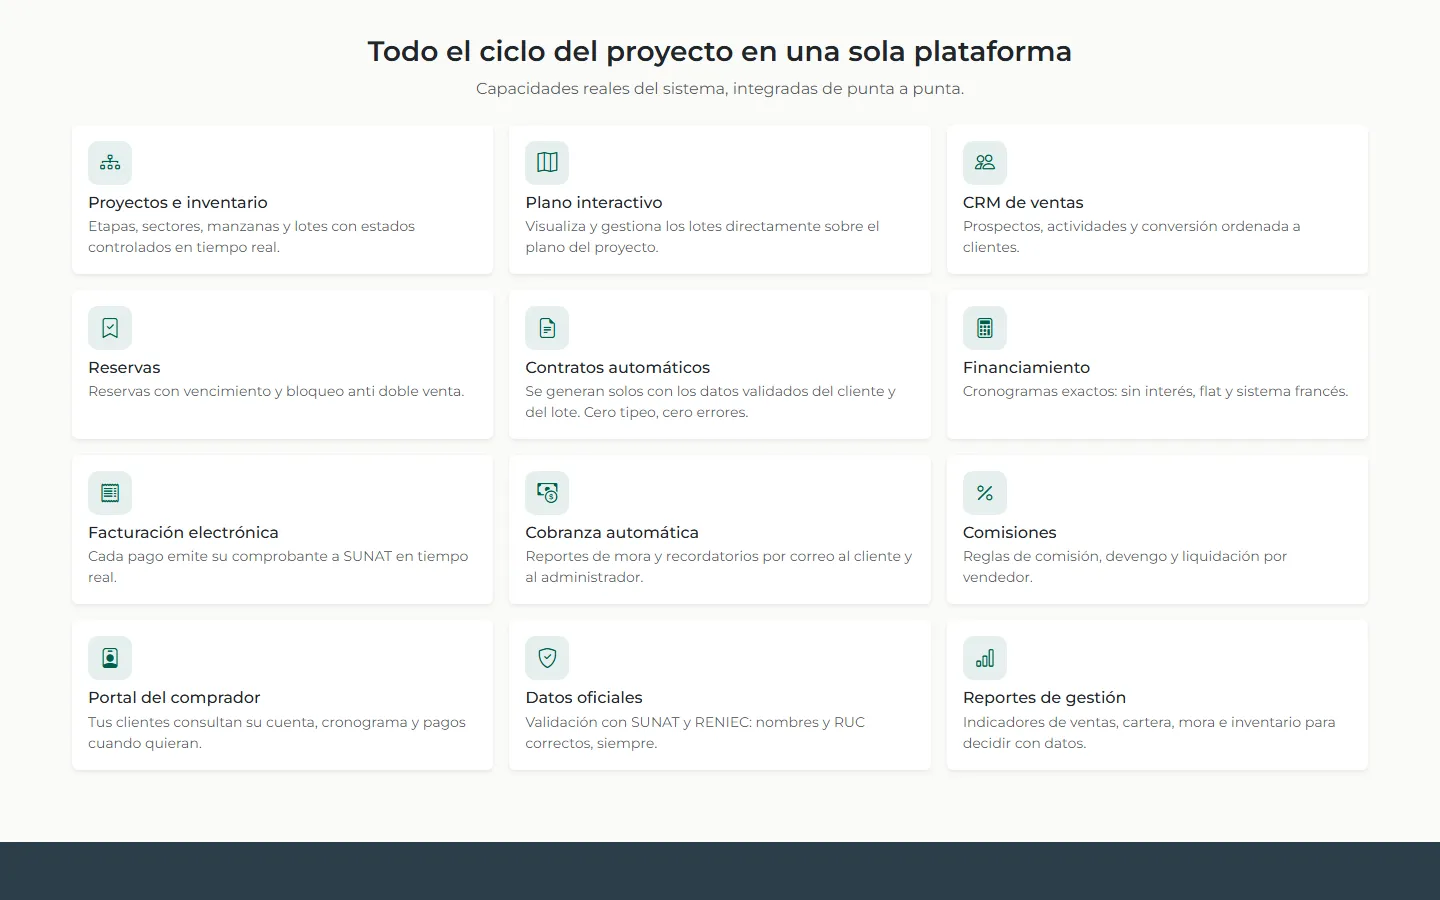Click description 'Reportes de mora y recordatorios'
1440x900 pixels.
(x=719, y=567)
